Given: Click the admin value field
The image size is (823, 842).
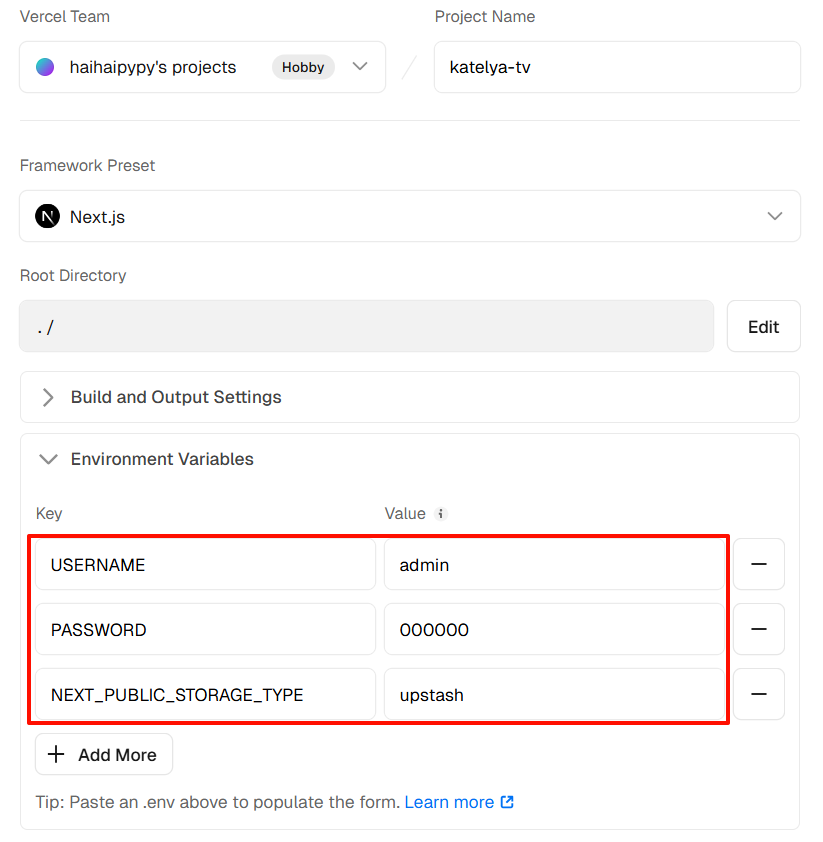Looking at the screenshot, I should tap(553, 565).
